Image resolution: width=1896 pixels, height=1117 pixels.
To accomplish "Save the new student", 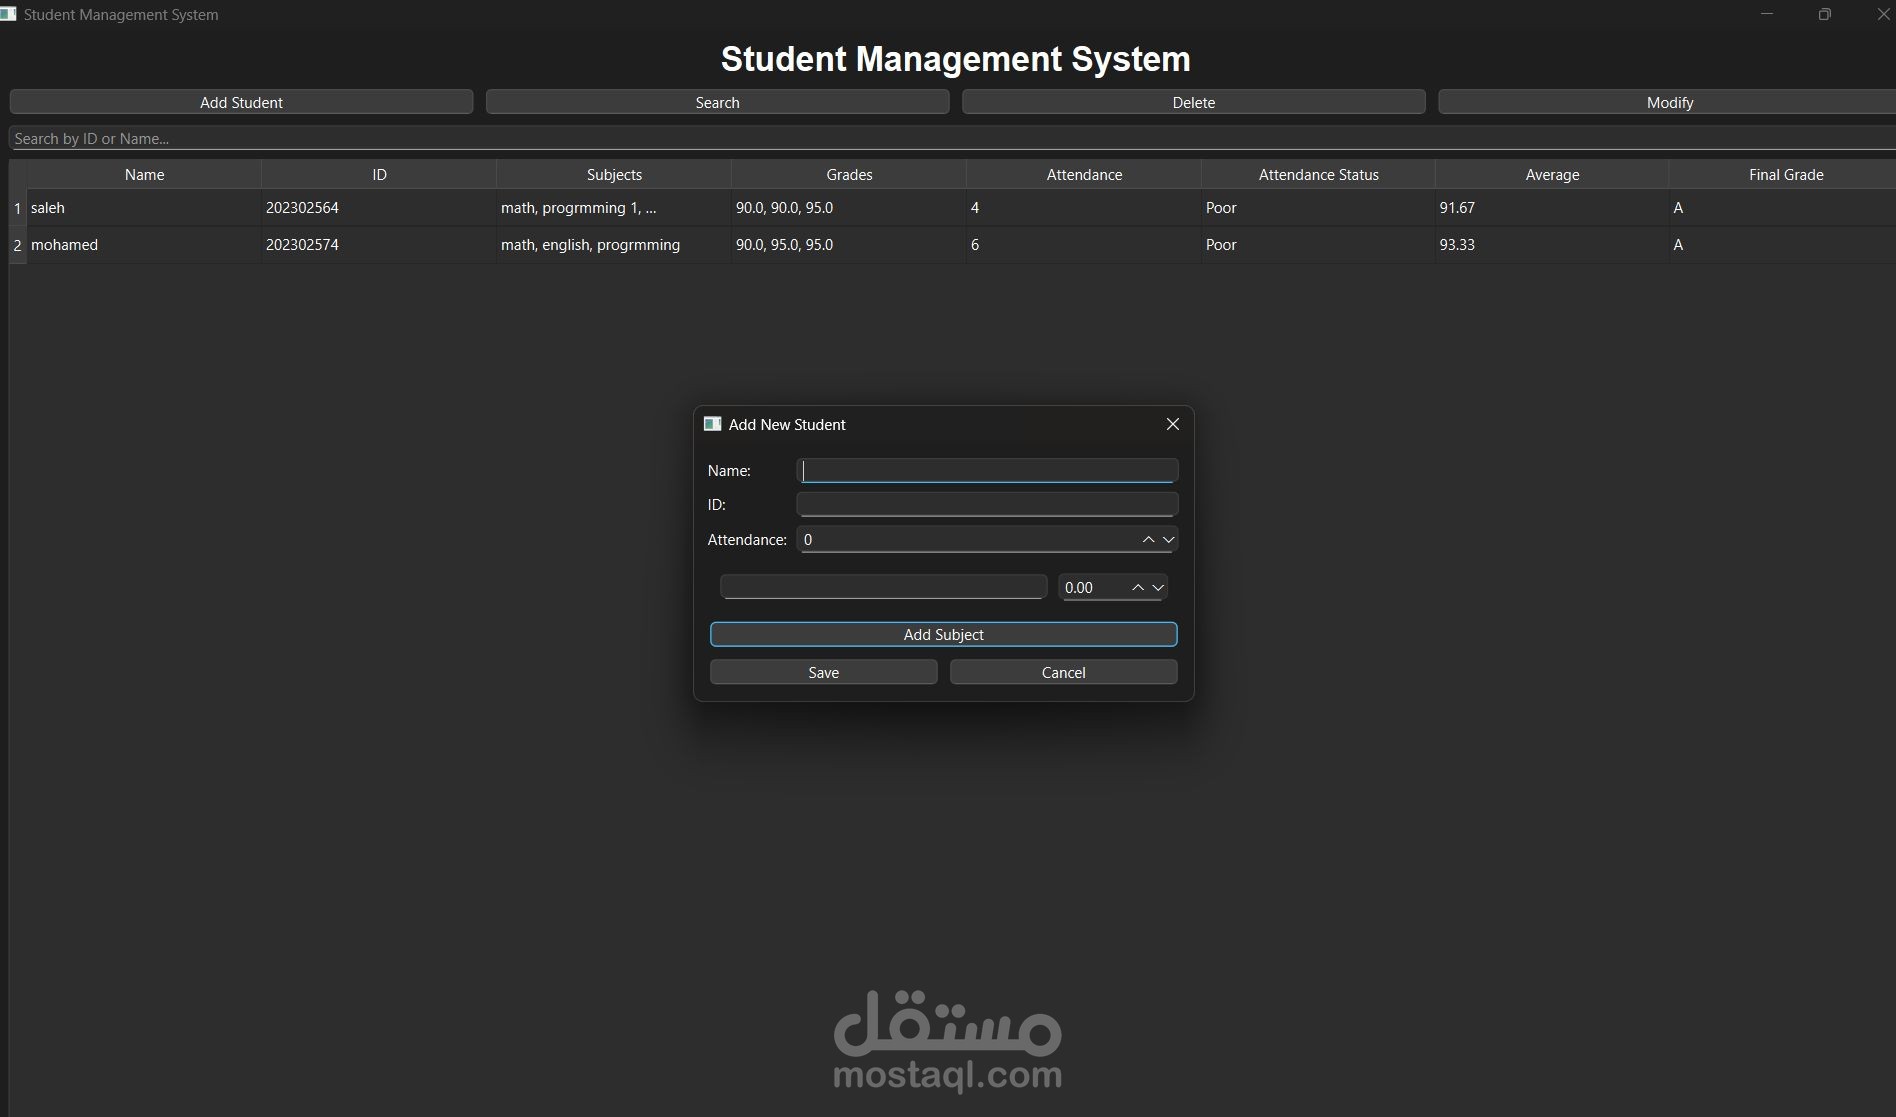I will (x=823, y=672).
